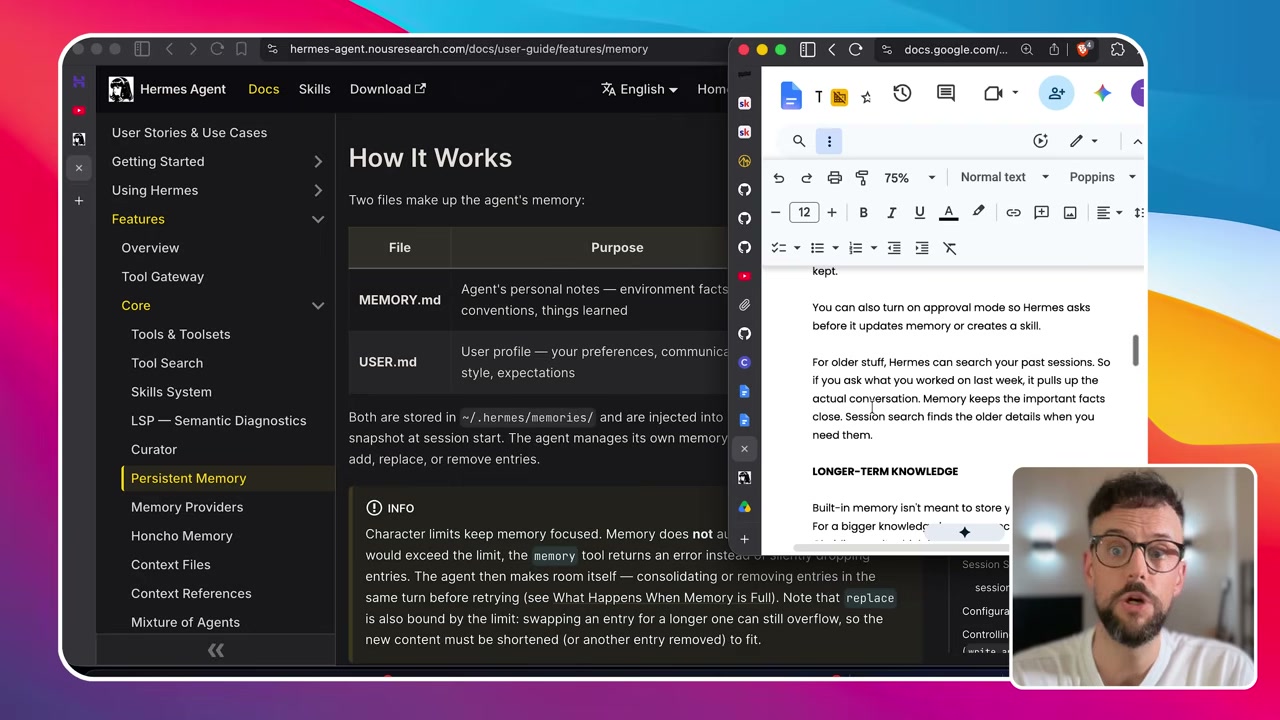Reload the Google Docs browser page
Image resolution: width=1280 pixels, height=720 pixels.
(855, 49)
